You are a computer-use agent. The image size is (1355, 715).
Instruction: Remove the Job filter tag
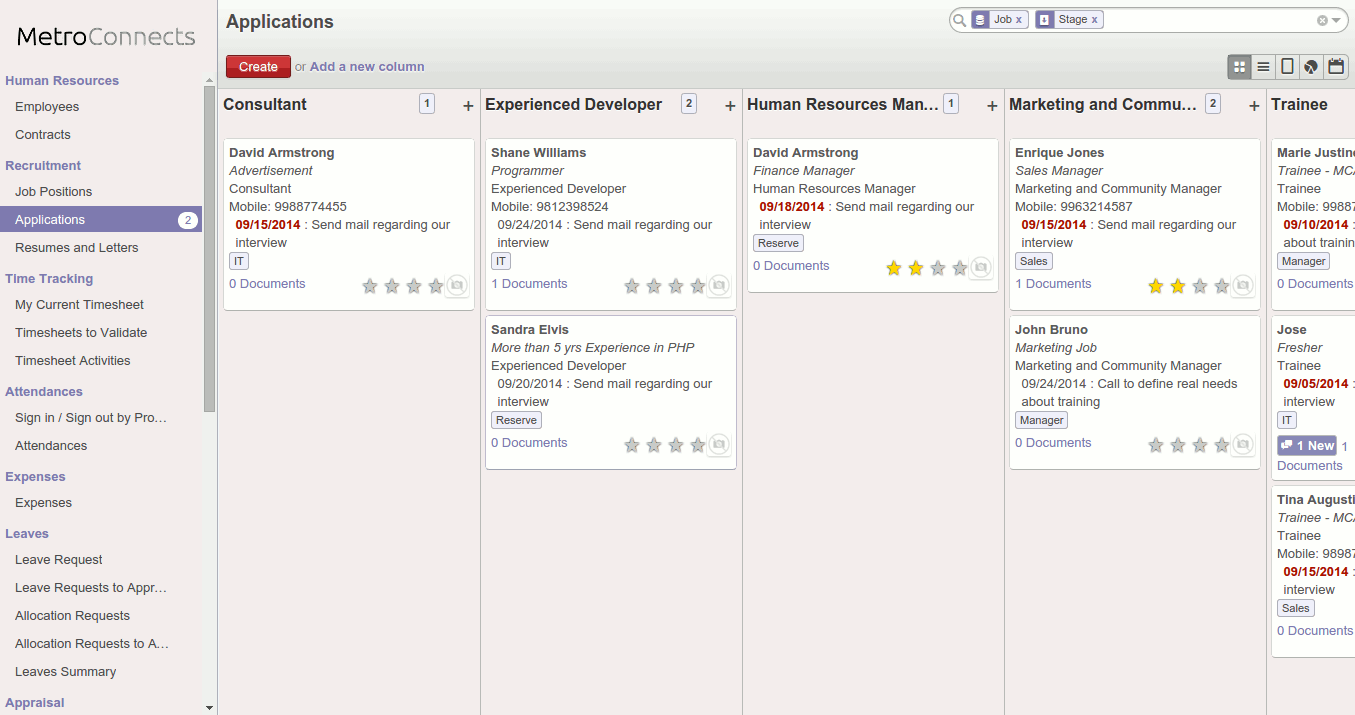point(1019,20)
